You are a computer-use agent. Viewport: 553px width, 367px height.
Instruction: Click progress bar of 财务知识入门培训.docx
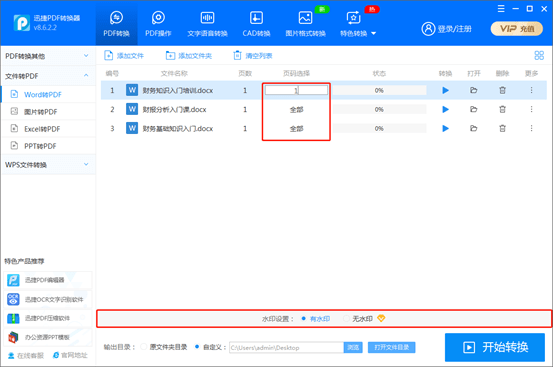[x=379, y=91]
